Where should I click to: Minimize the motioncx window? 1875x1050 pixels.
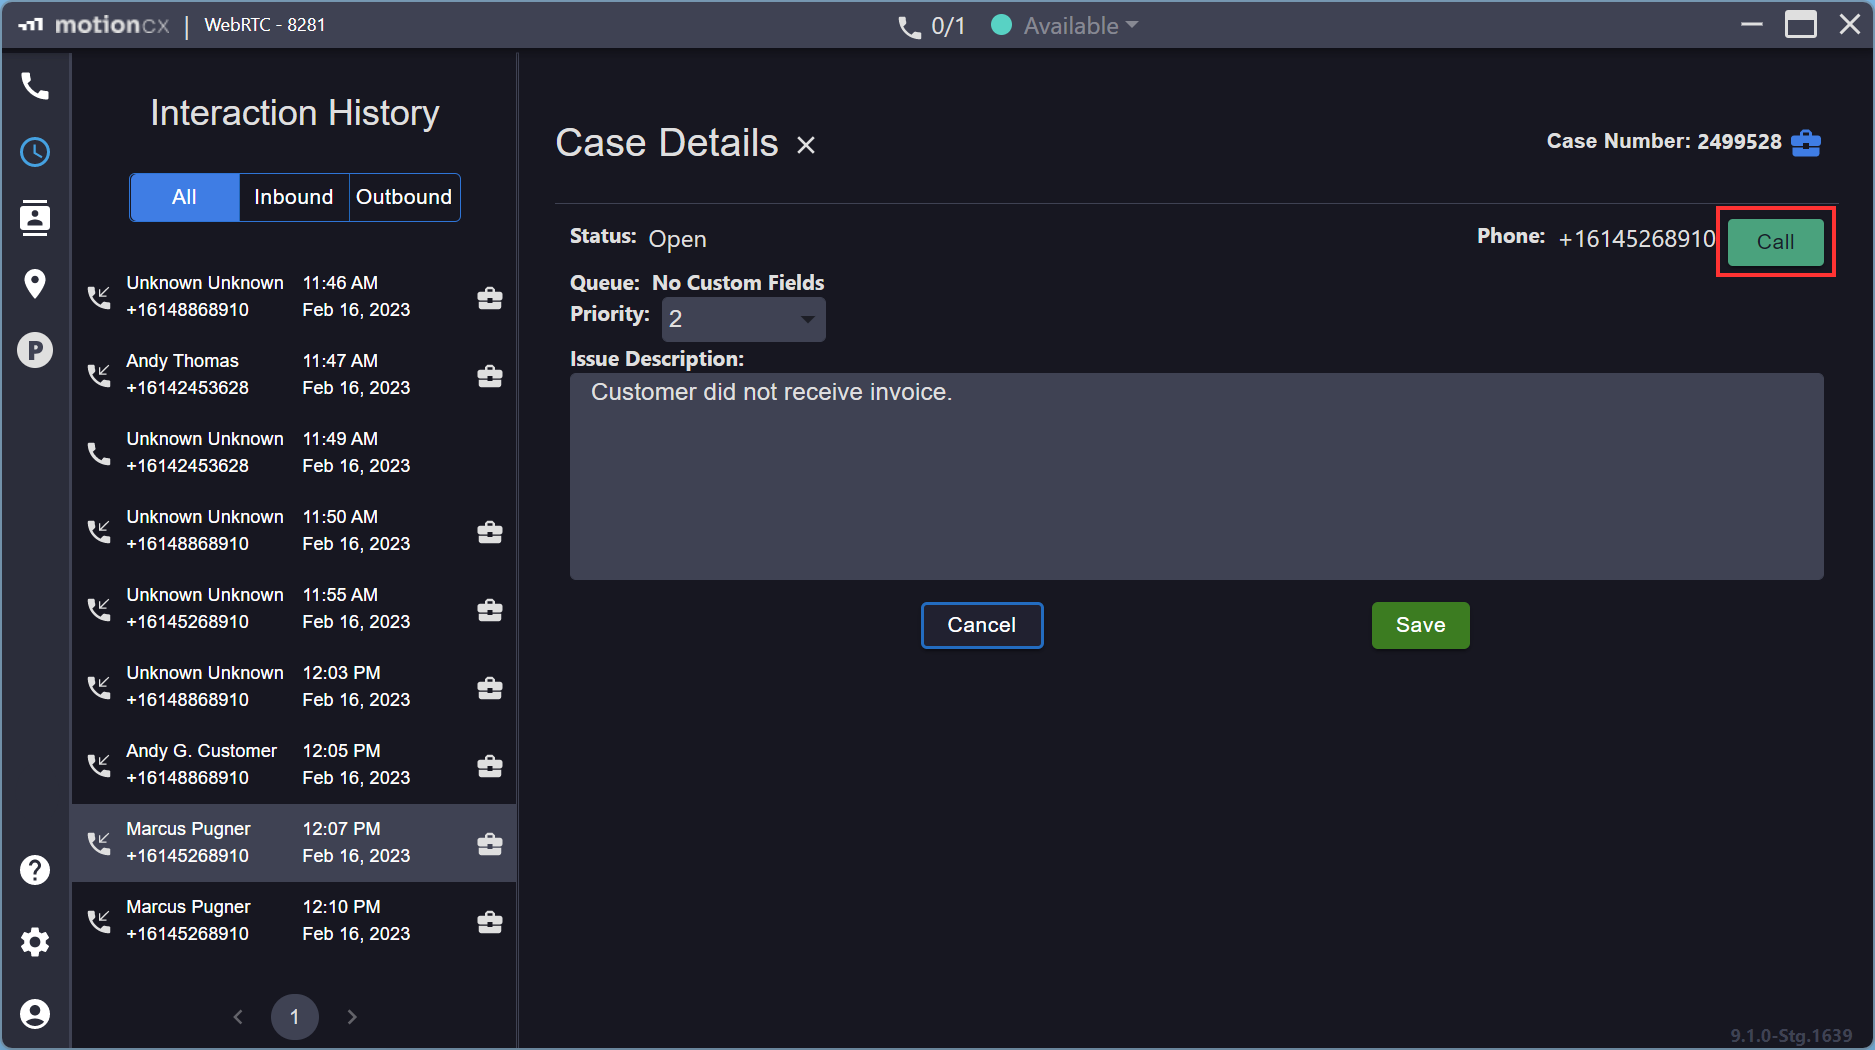(x=1752, y=24)
